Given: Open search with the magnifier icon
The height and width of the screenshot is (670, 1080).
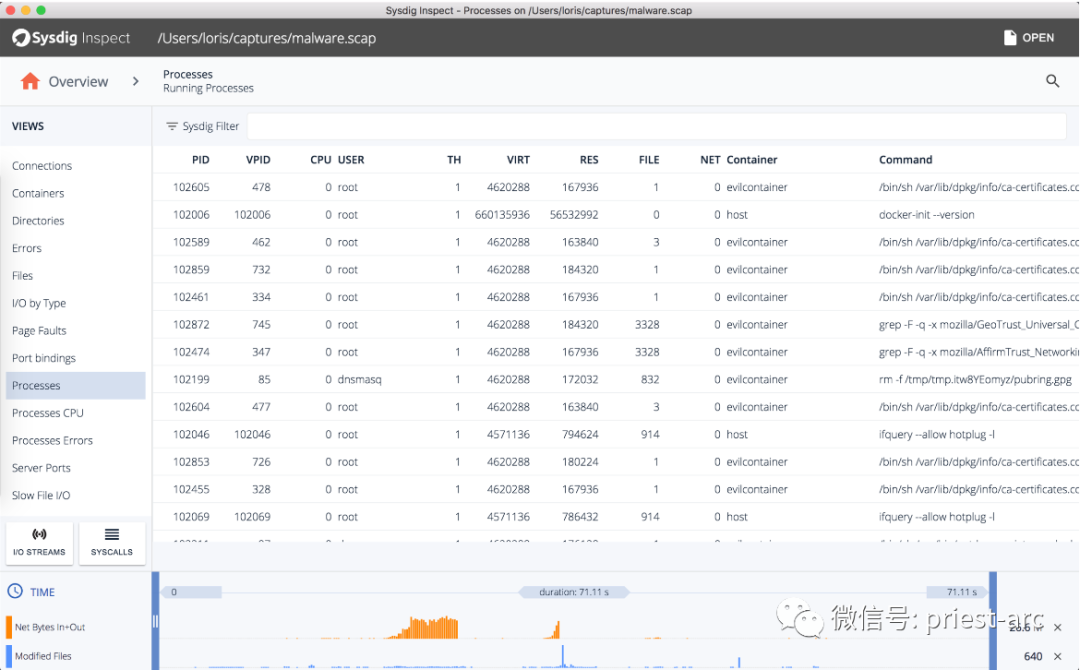Looking at the screenshot, I should pyautogui.click(x=1052, y=81).
